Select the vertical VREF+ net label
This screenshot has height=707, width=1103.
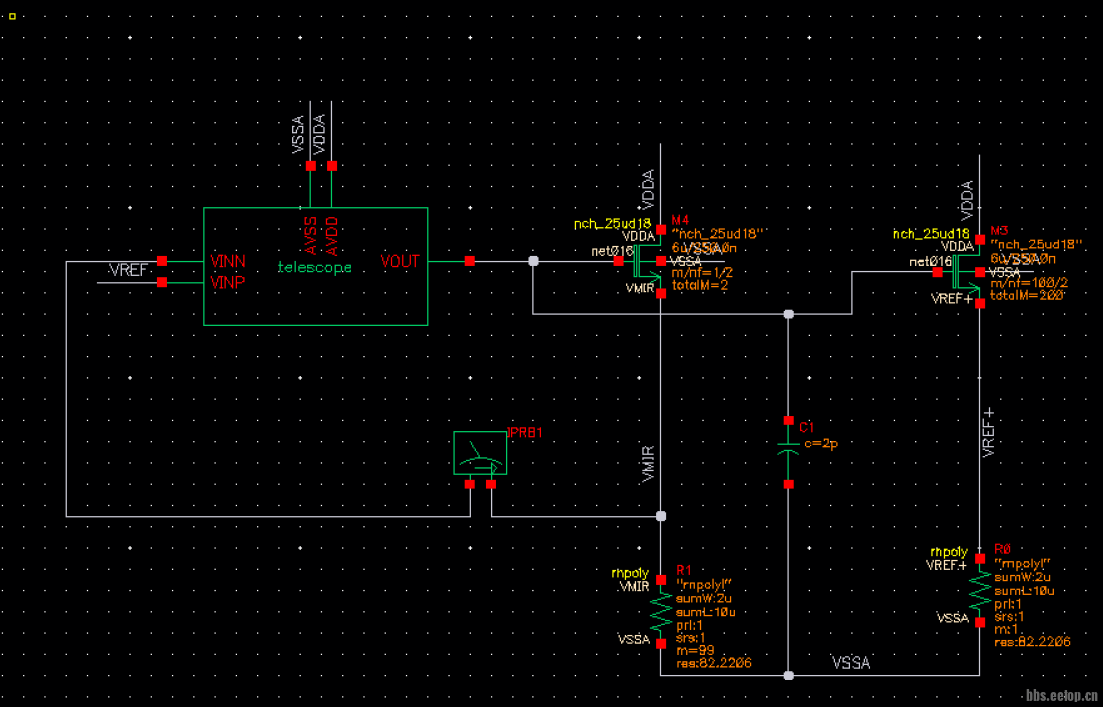(989, 433)
